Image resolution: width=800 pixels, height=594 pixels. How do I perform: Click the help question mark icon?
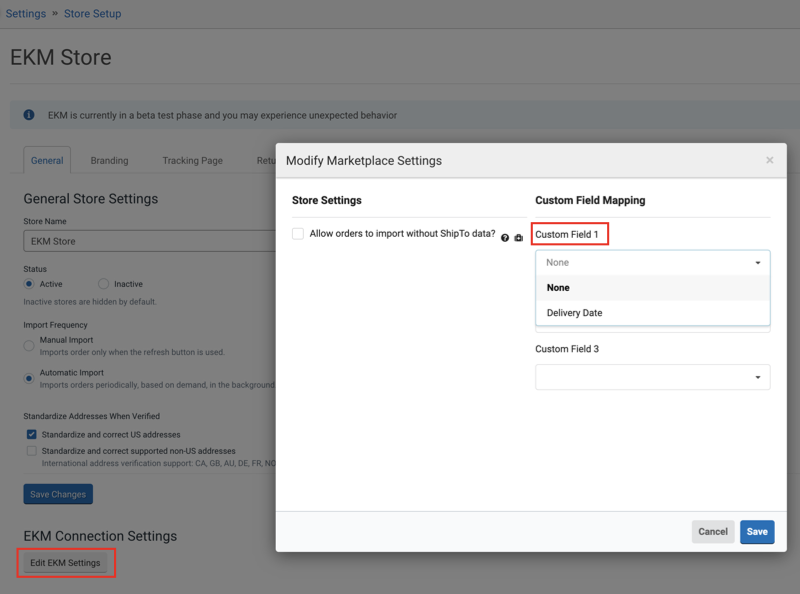(x=505, y=238)
